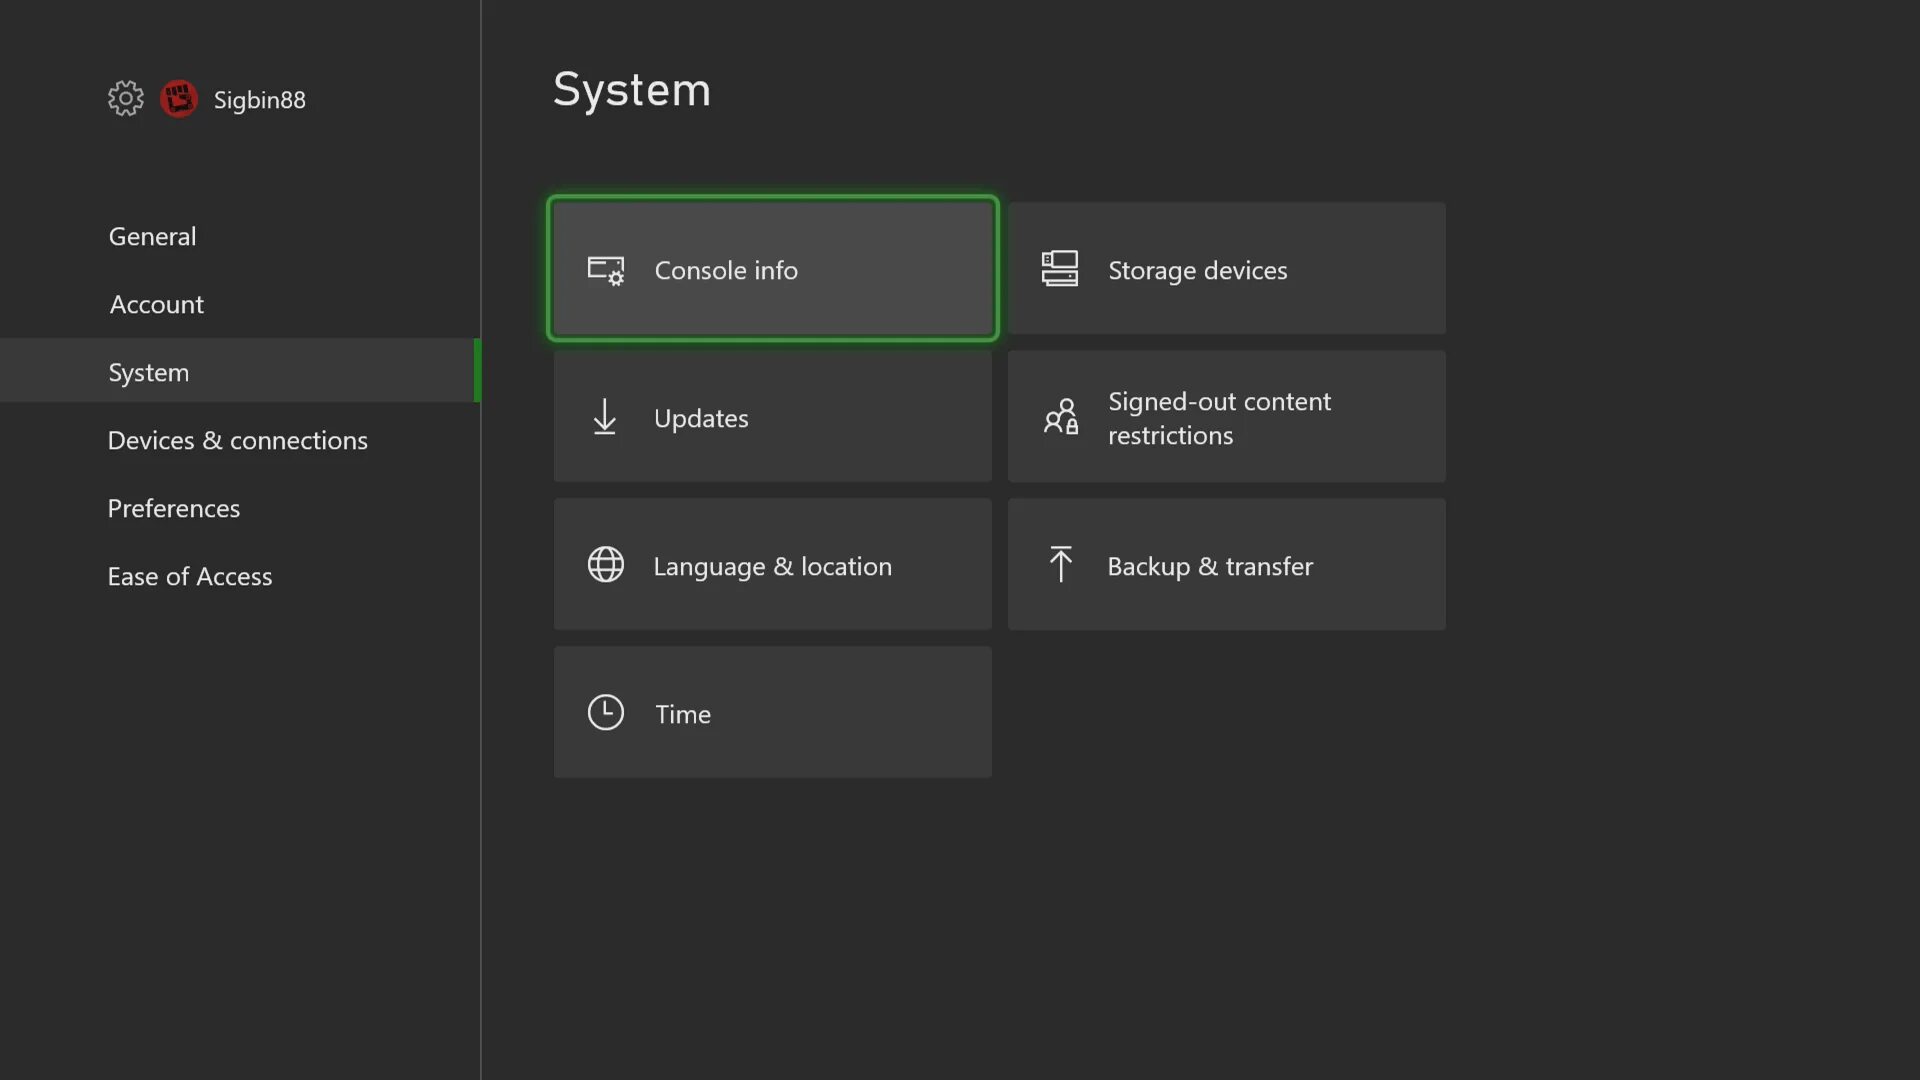The image size is (1920, 1080).
Task: Navigate to General settings
Action: 152,235
